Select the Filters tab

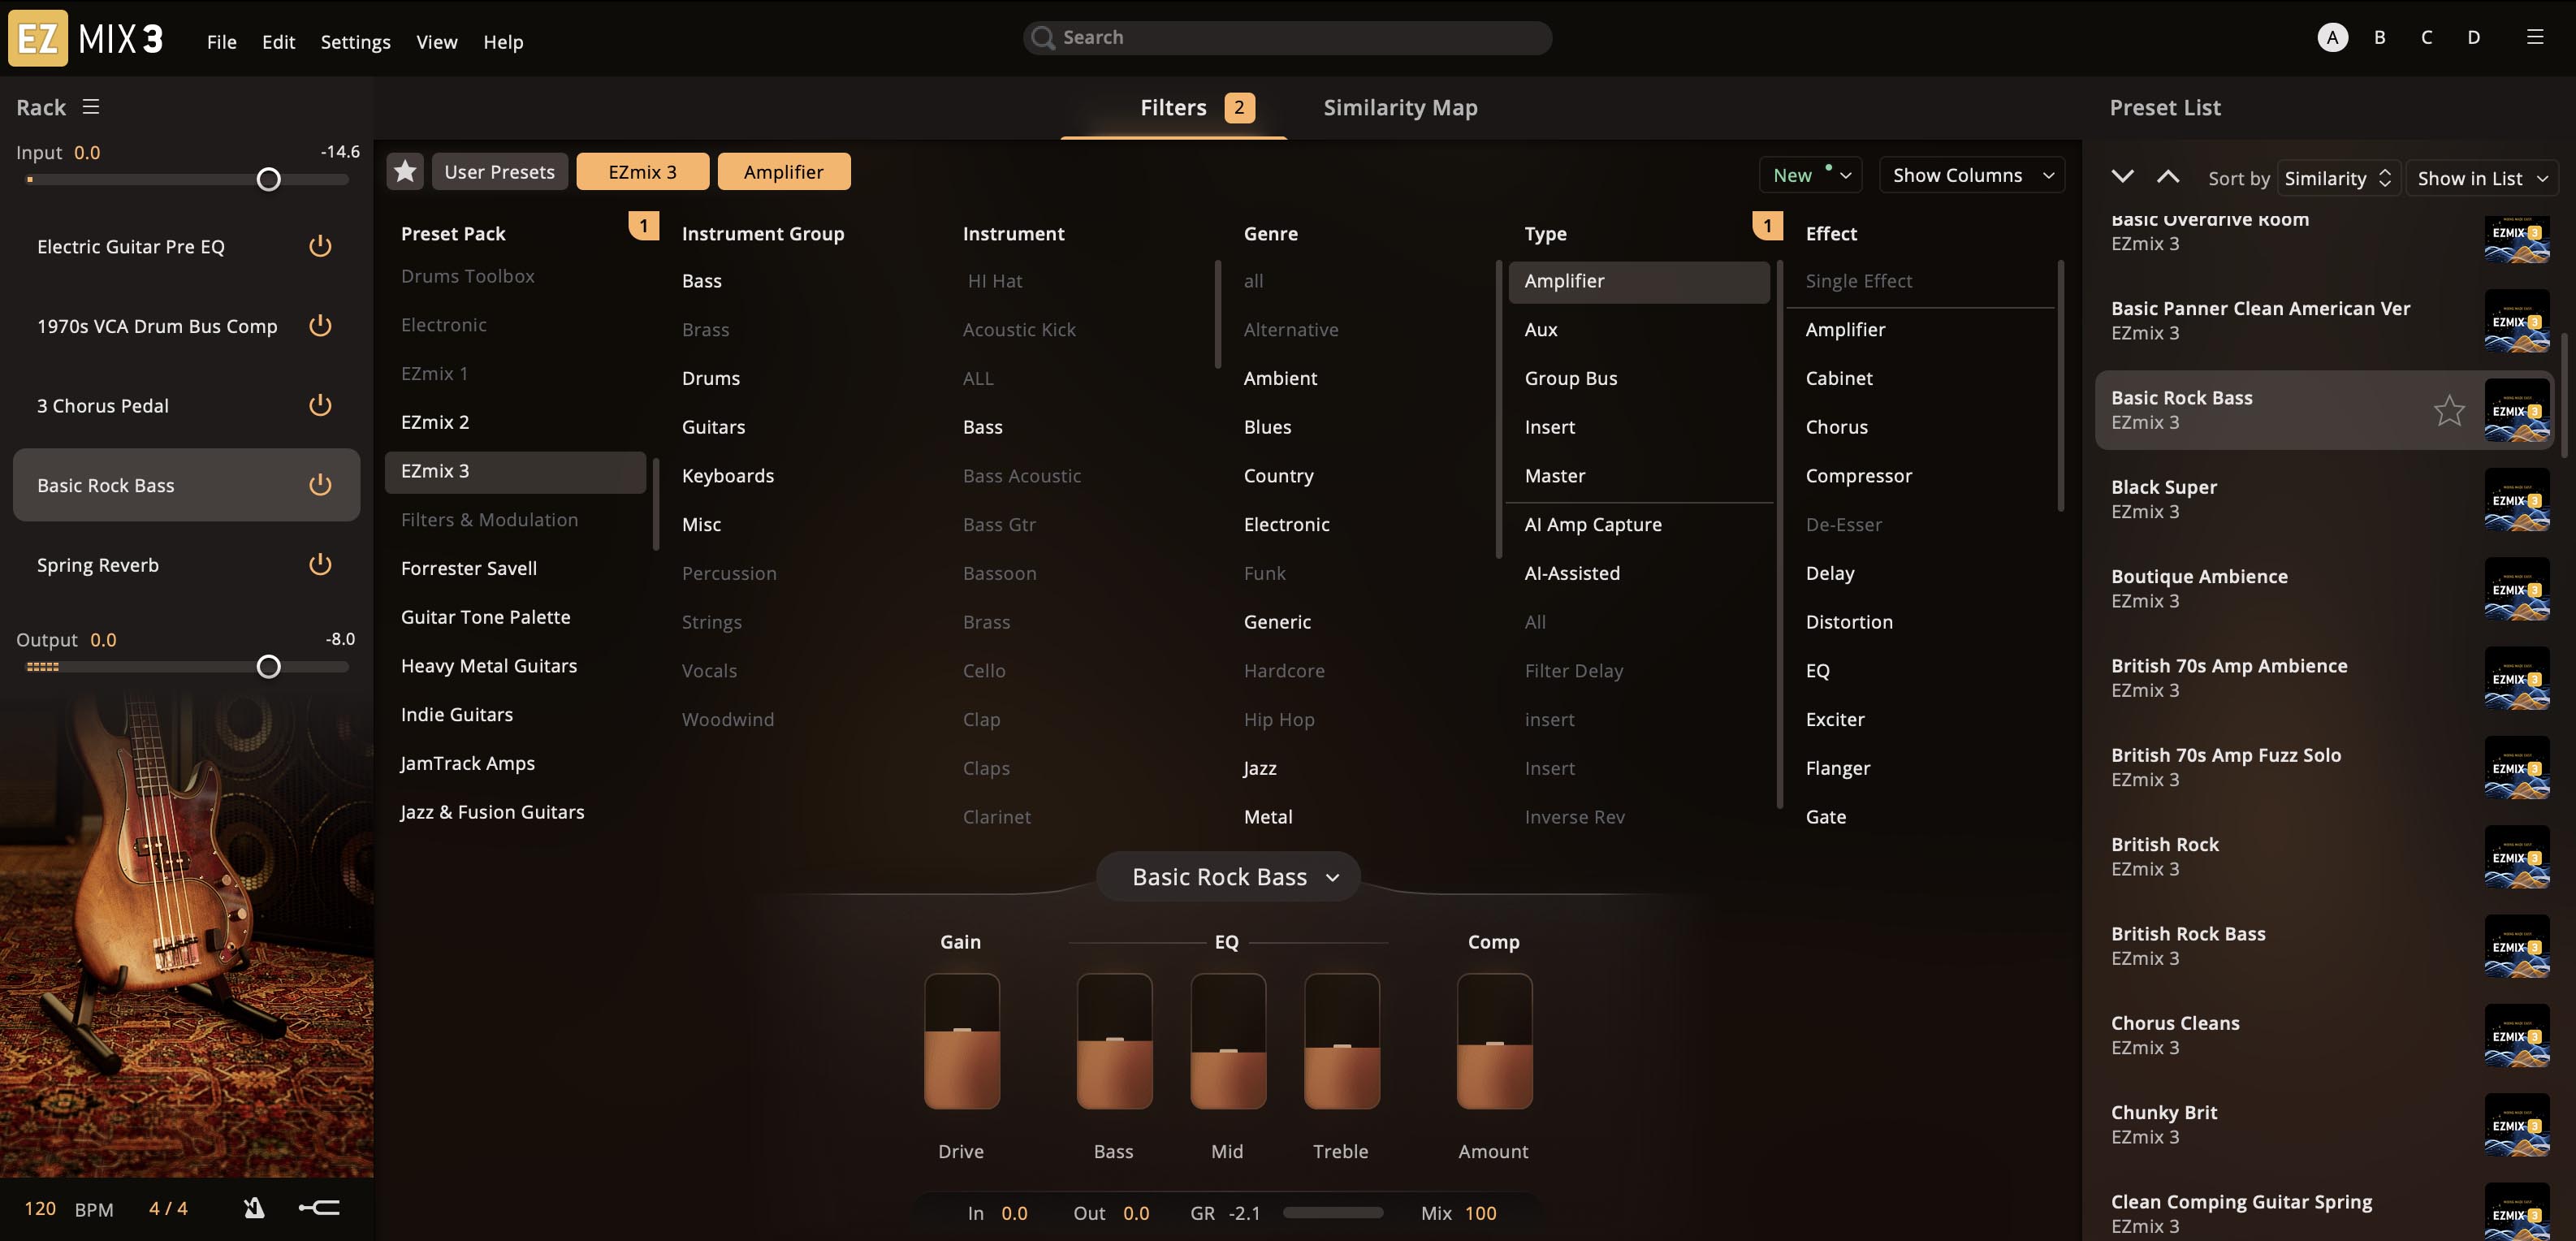tap(1173, 107)
